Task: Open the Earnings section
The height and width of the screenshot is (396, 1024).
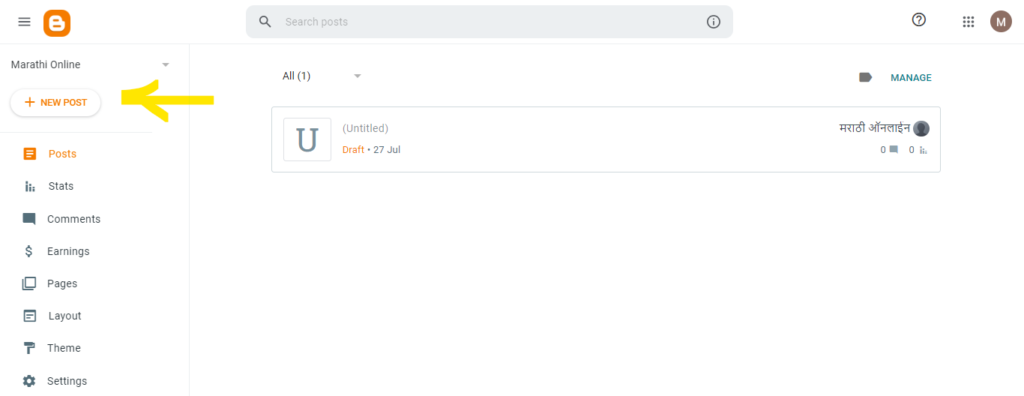Action: (x=68, y=251)
